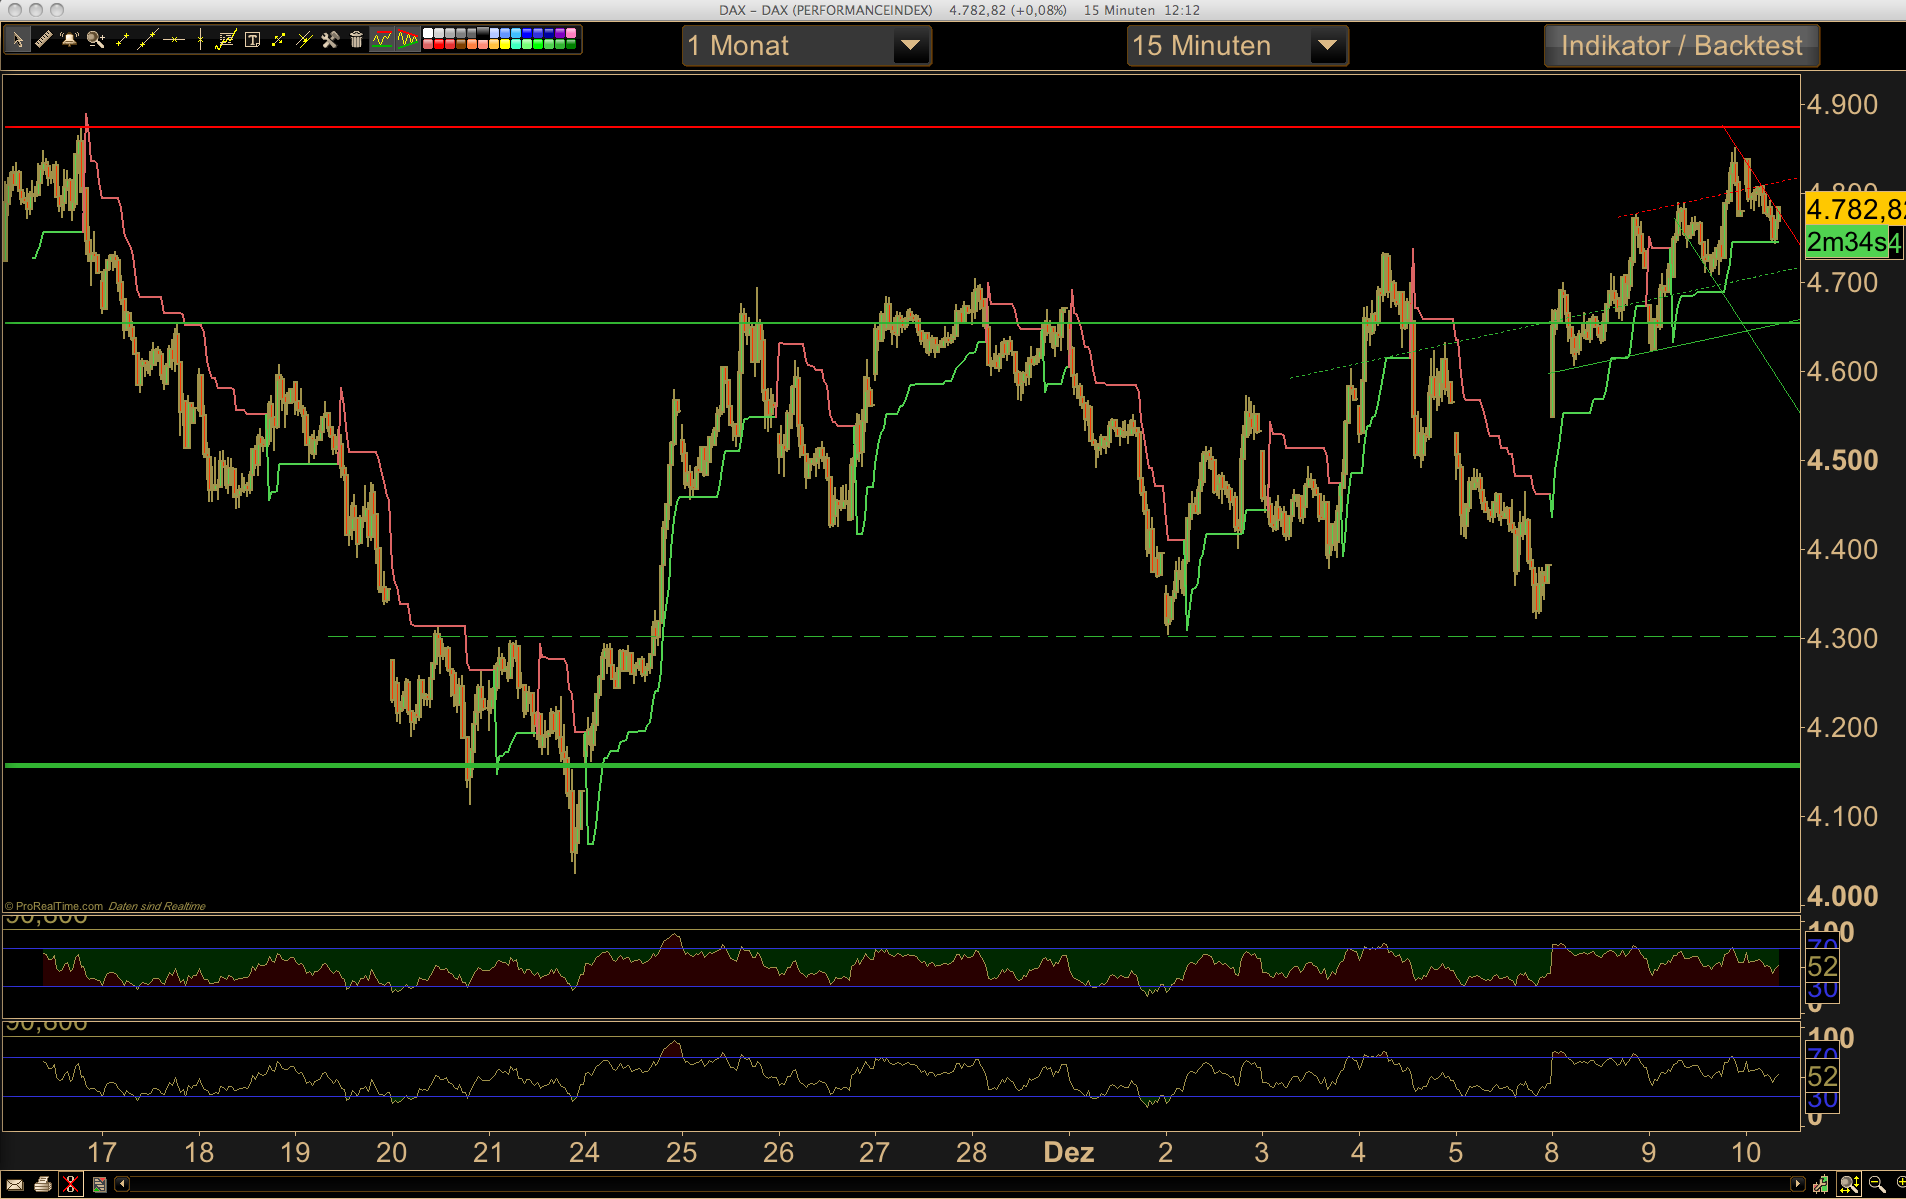
Task: Click the trash can delete icon
Action: (x=356, y=40)
